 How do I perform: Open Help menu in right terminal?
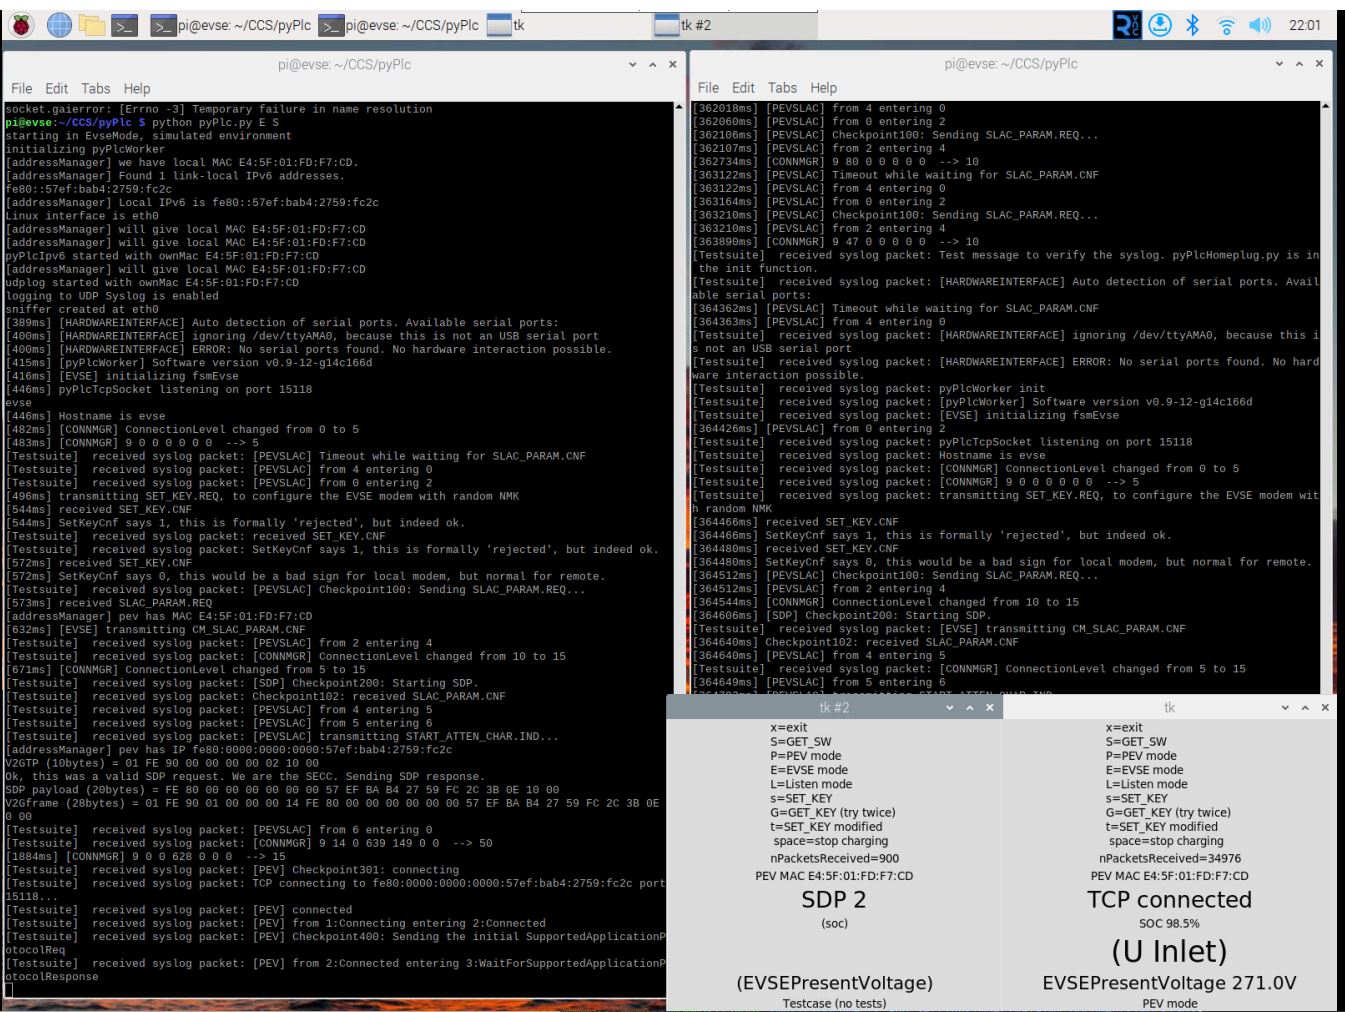[x=823, y=88]
